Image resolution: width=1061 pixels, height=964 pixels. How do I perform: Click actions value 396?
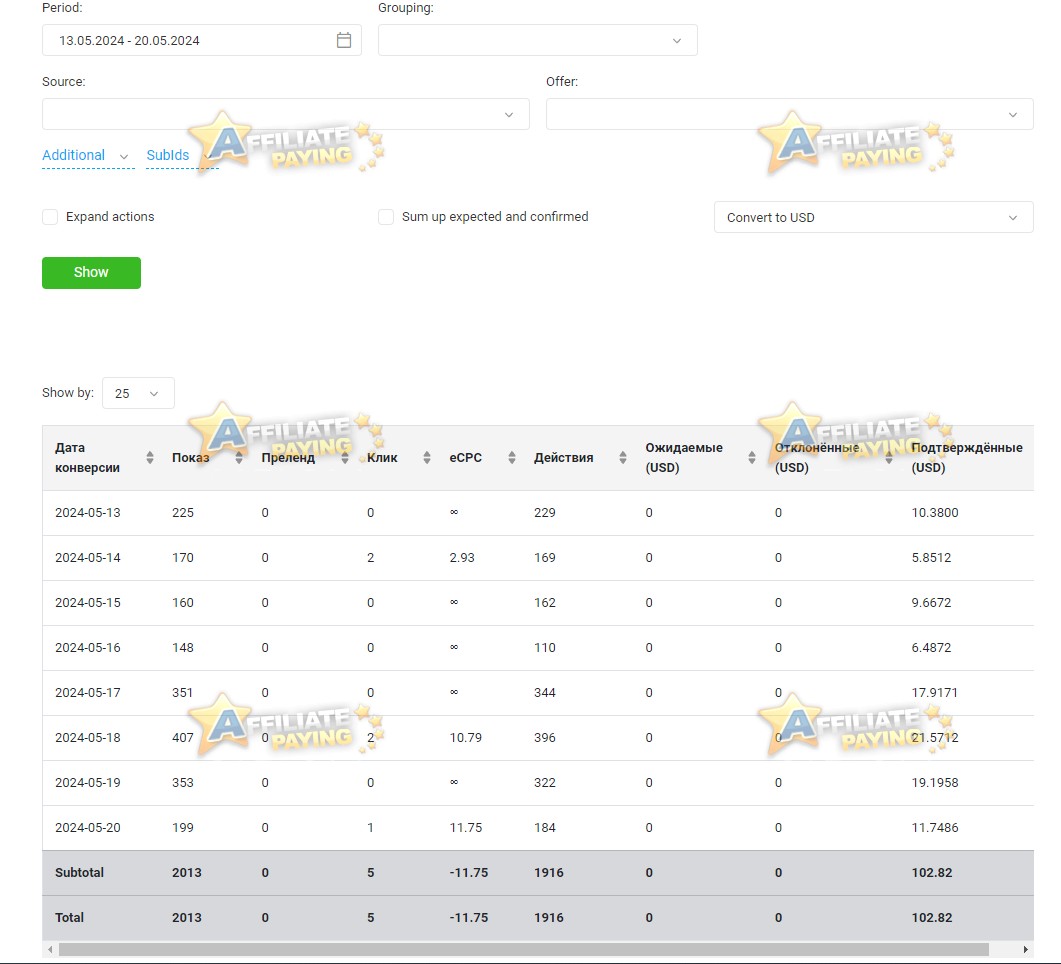click(x=545, y=737)
